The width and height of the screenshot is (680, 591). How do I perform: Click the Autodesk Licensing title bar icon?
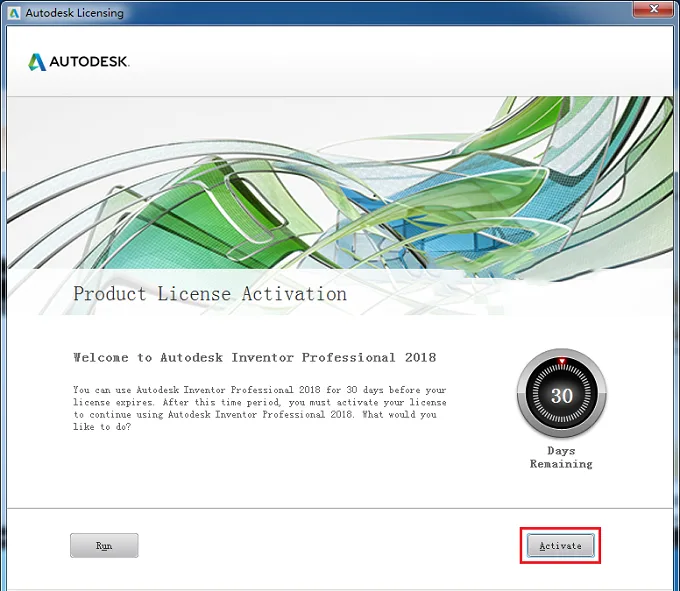coord(14,13)
